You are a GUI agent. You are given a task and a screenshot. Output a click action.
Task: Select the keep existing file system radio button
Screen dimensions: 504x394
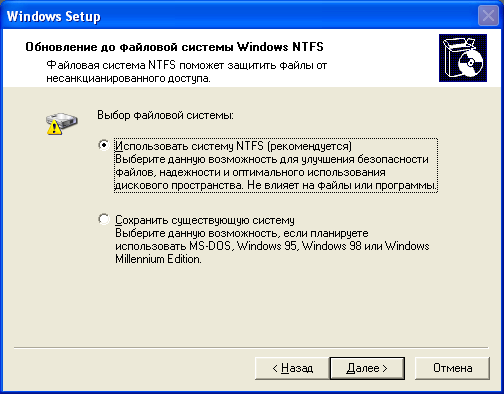pyautogui.click(x=104, y=219)
